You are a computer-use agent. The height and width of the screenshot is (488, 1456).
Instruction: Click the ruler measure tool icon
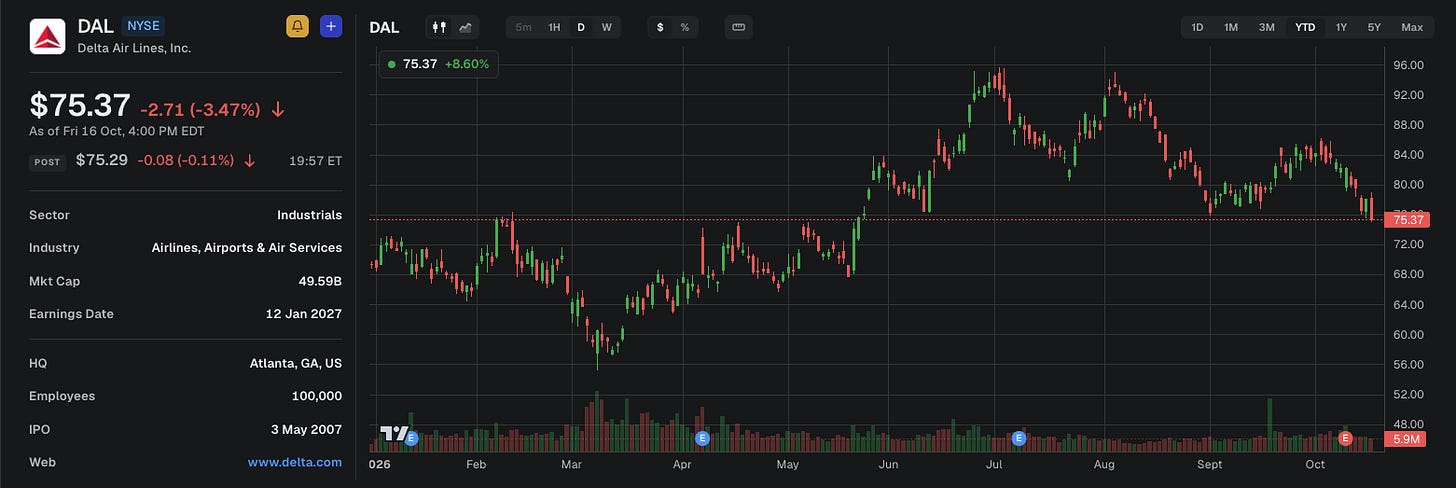739,27
